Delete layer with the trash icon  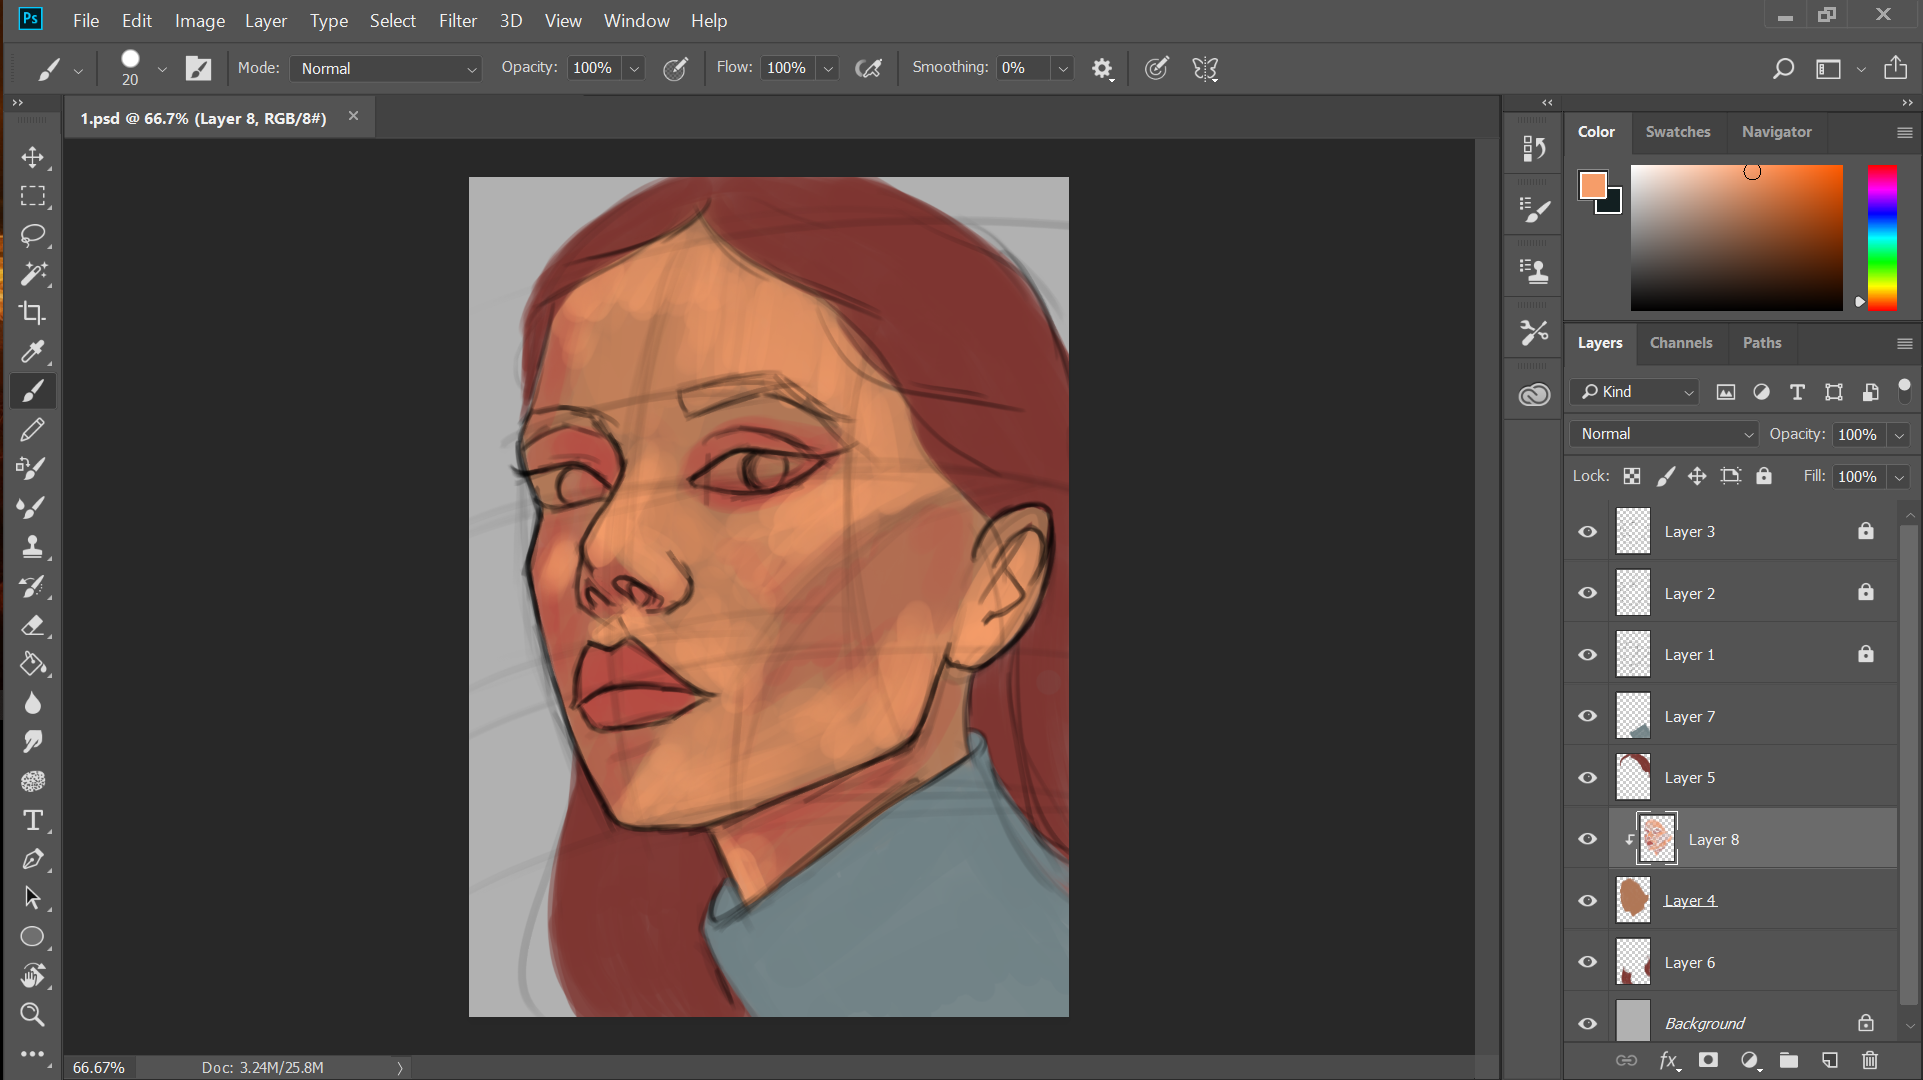click(x=1870, y=1060)
